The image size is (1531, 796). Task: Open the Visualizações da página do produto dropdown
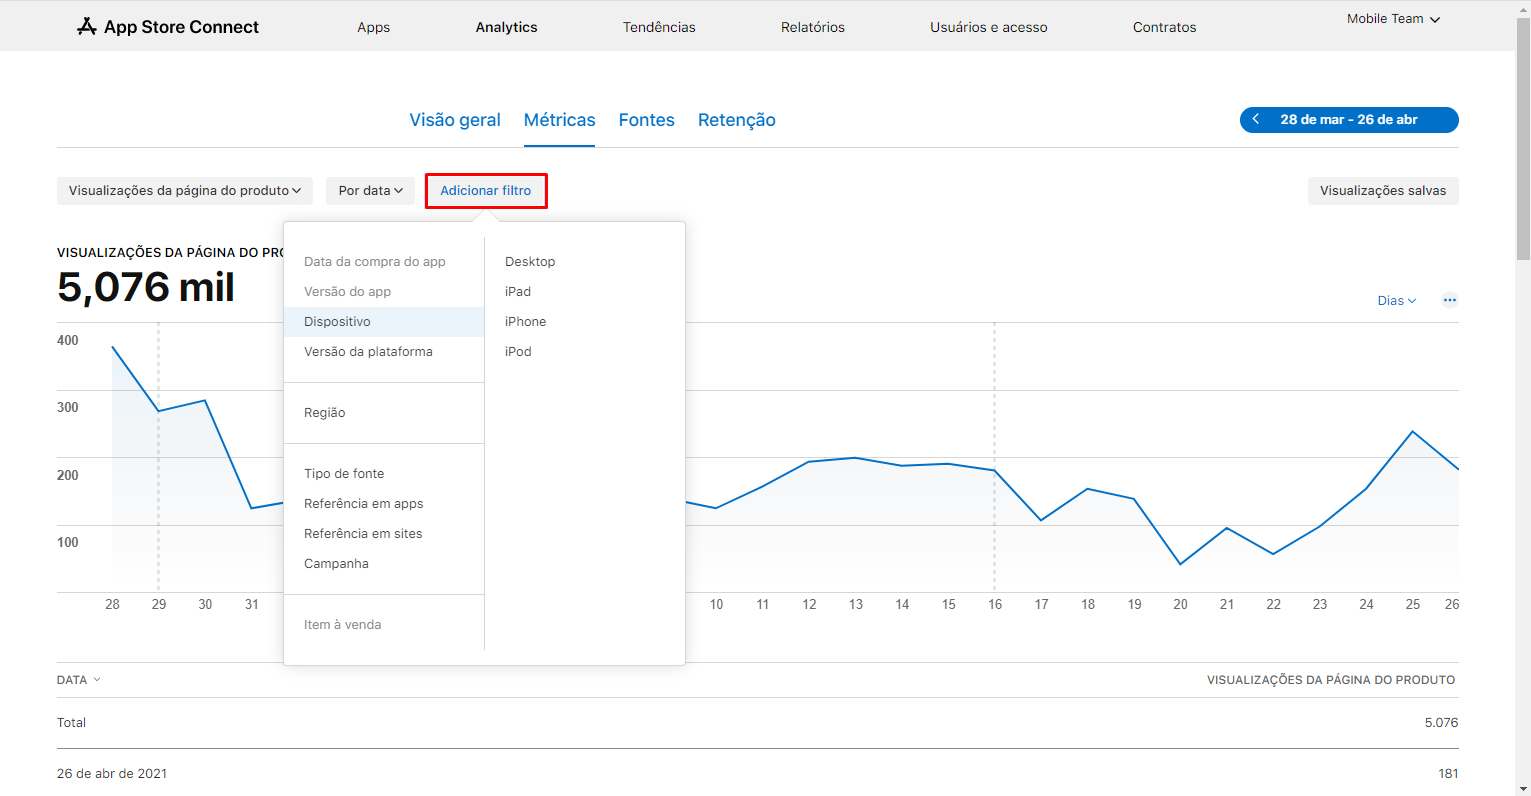pos(184,191)
